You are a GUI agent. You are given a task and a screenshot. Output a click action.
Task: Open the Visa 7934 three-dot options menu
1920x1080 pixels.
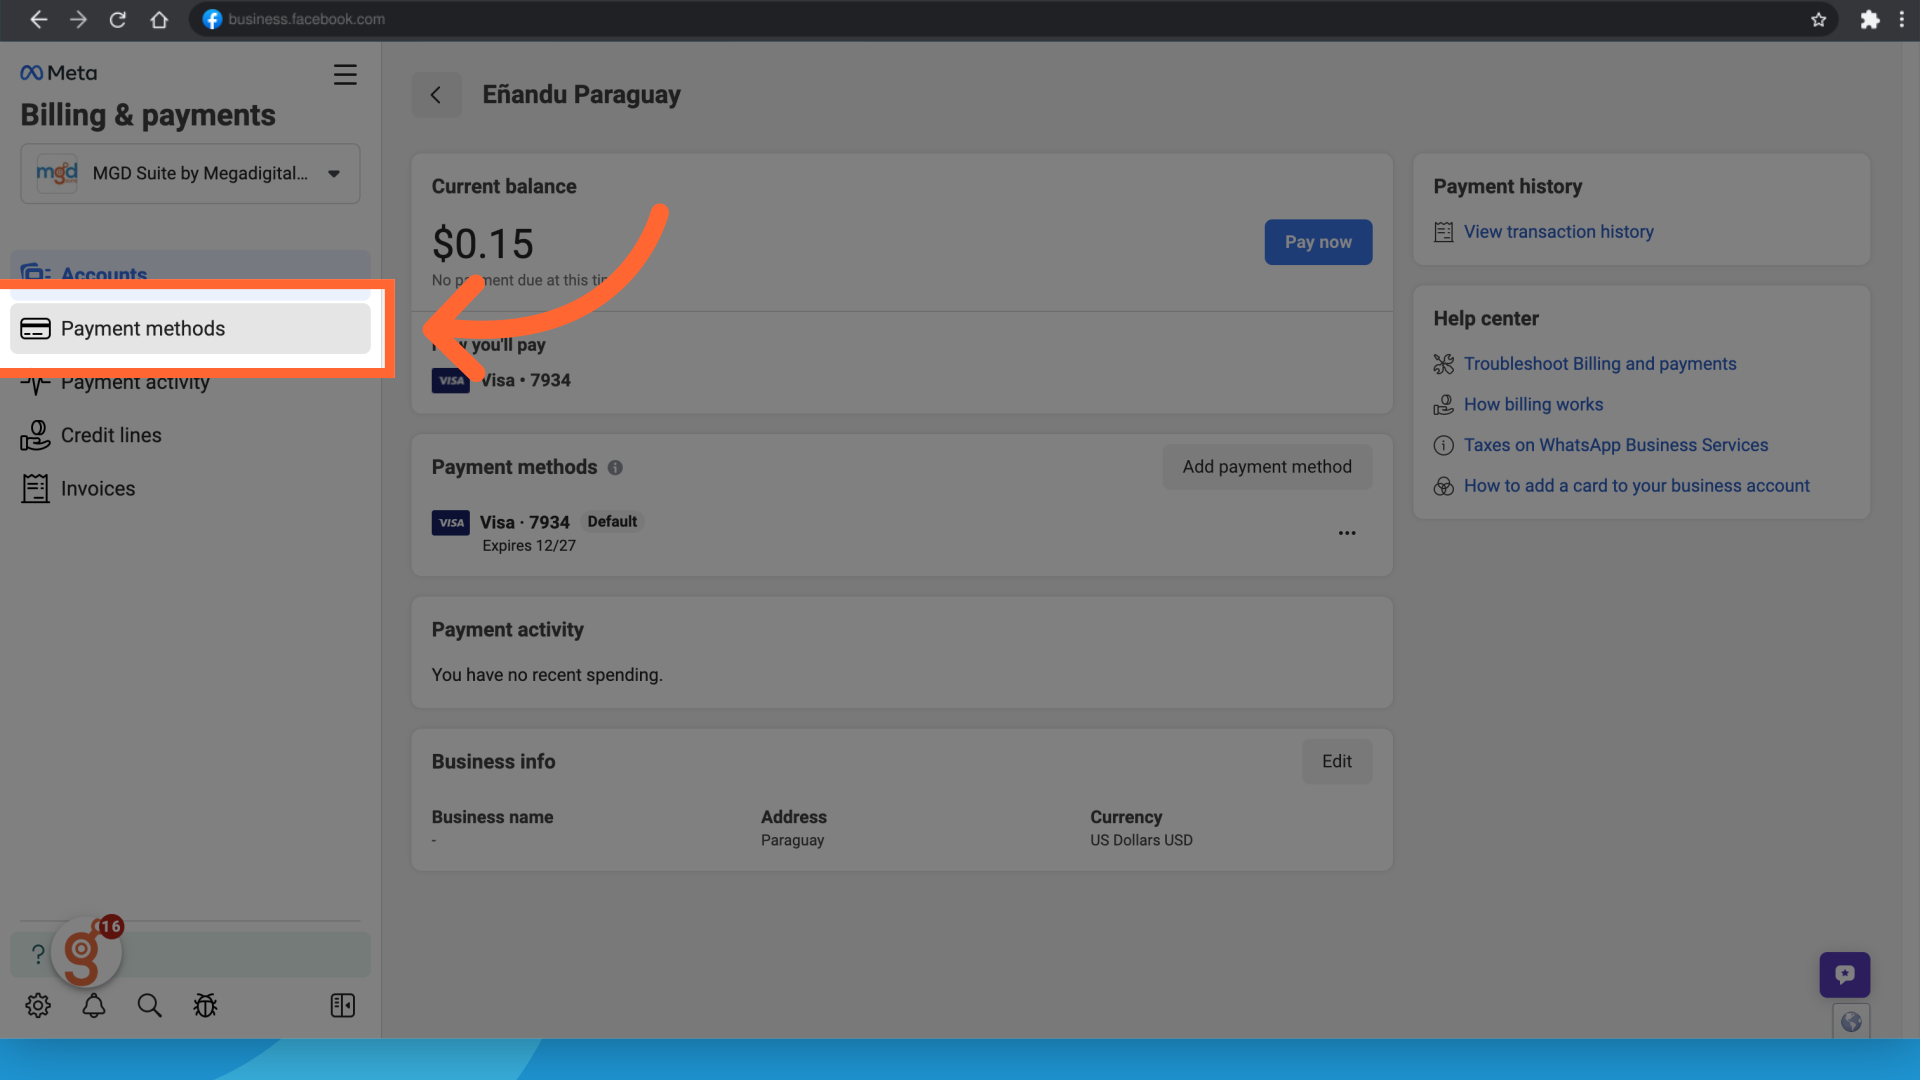[1347, 533]
